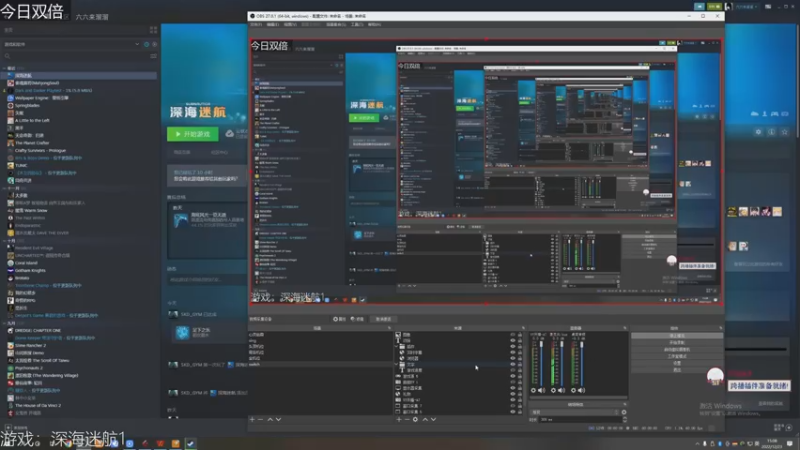Collapse the 十月 category in Steam library
The height and width of the screenshot is (450, 800).
coord(5,241)
